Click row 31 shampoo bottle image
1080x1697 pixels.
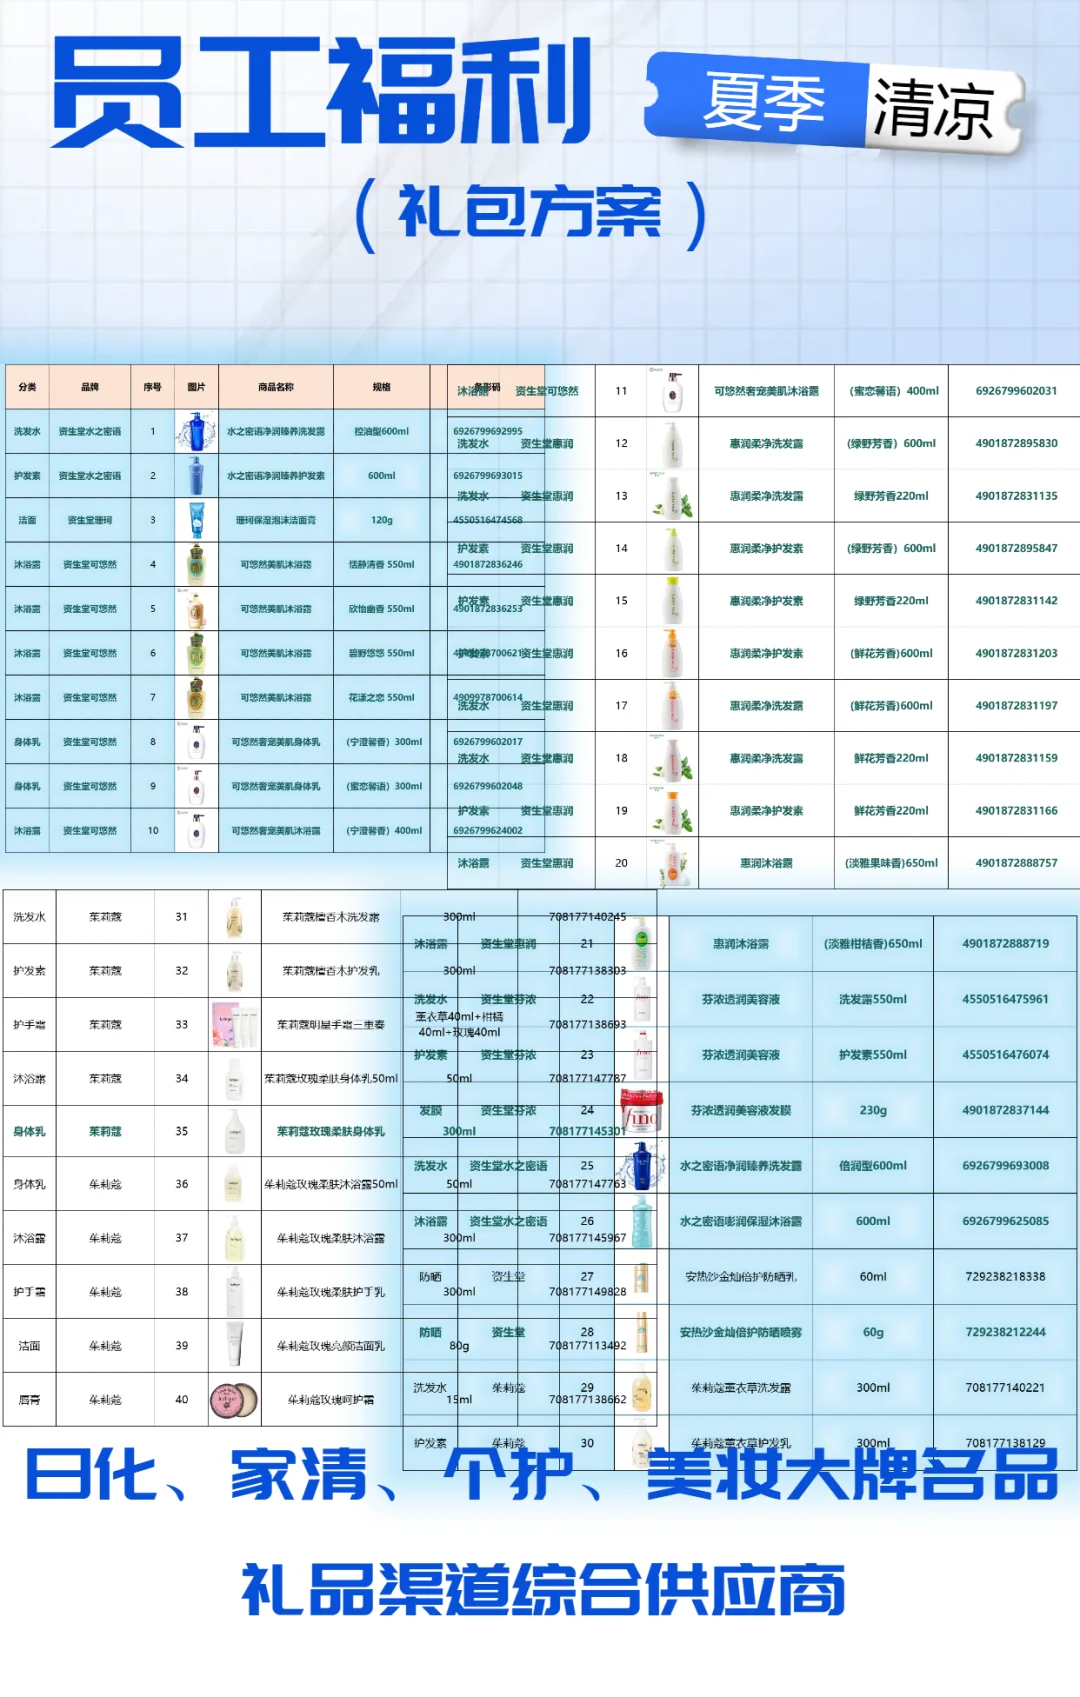pos(234,917)
